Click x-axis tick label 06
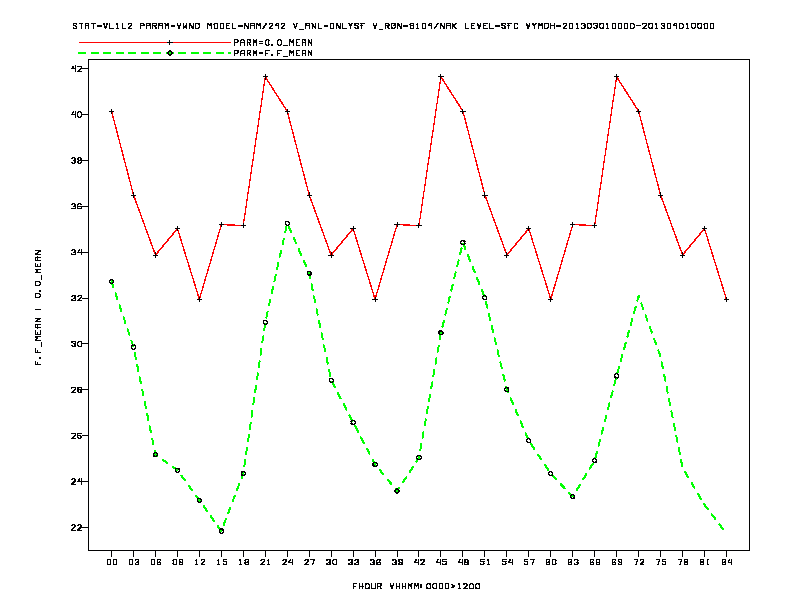 click(156, 562)
